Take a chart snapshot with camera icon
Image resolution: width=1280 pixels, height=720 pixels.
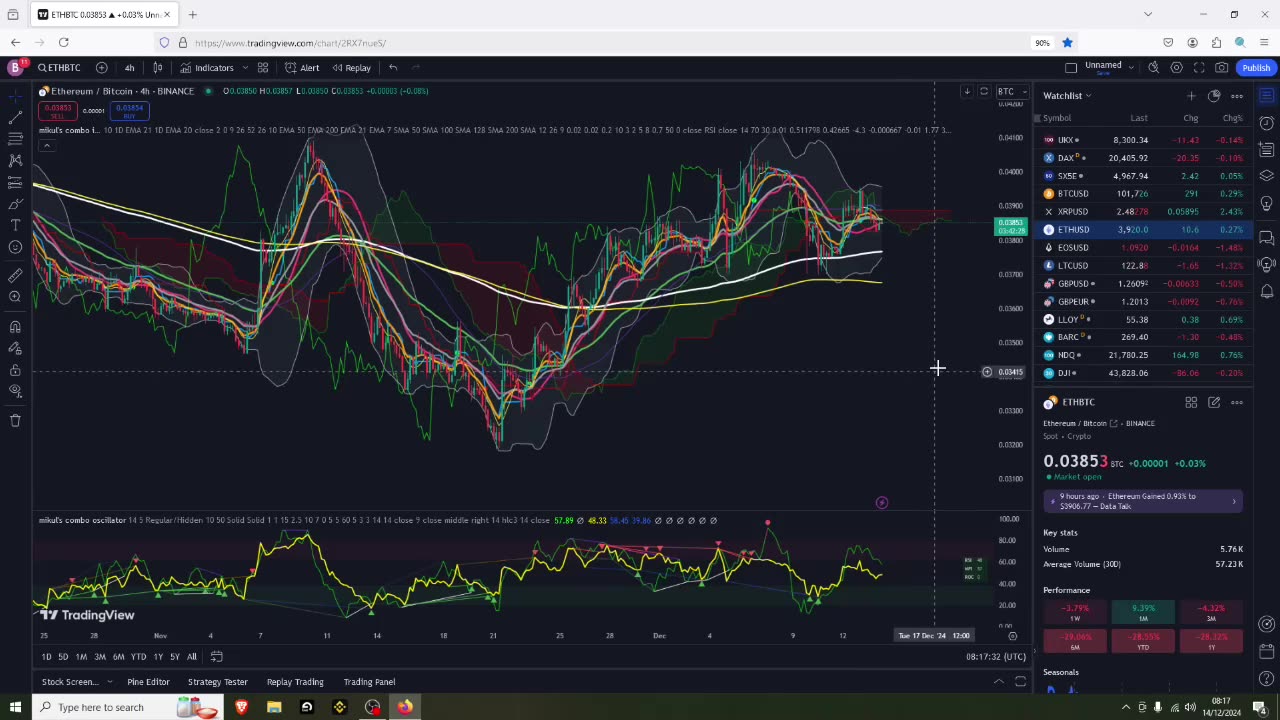(1222, 68)
